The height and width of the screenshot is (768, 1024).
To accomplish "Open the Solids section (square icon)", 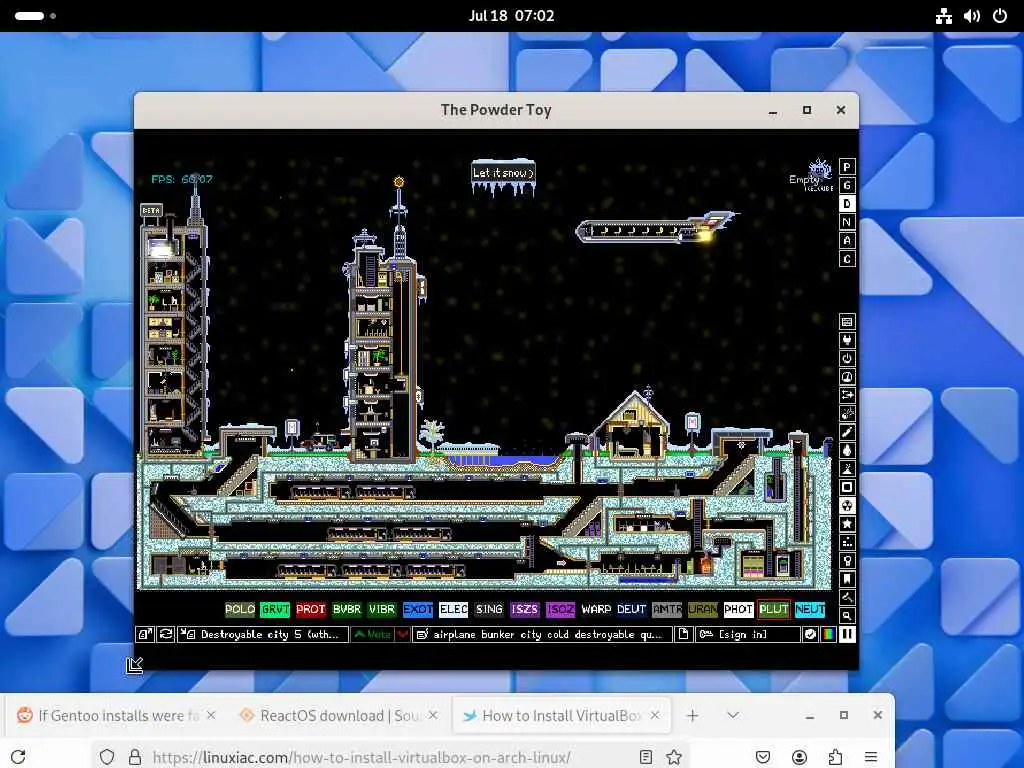I will [847, 487].
